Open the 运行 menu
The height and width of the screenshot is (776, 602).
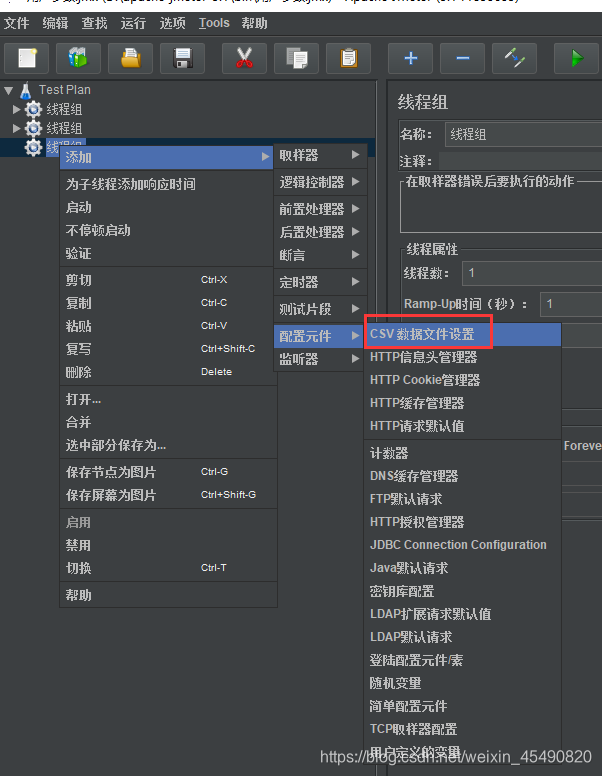coord(133,23)
